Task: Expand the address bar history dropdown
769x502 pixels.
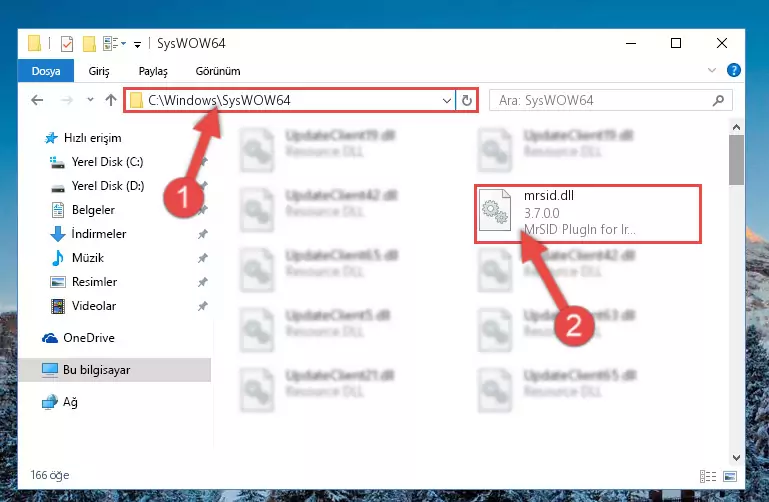Action: 447,100
